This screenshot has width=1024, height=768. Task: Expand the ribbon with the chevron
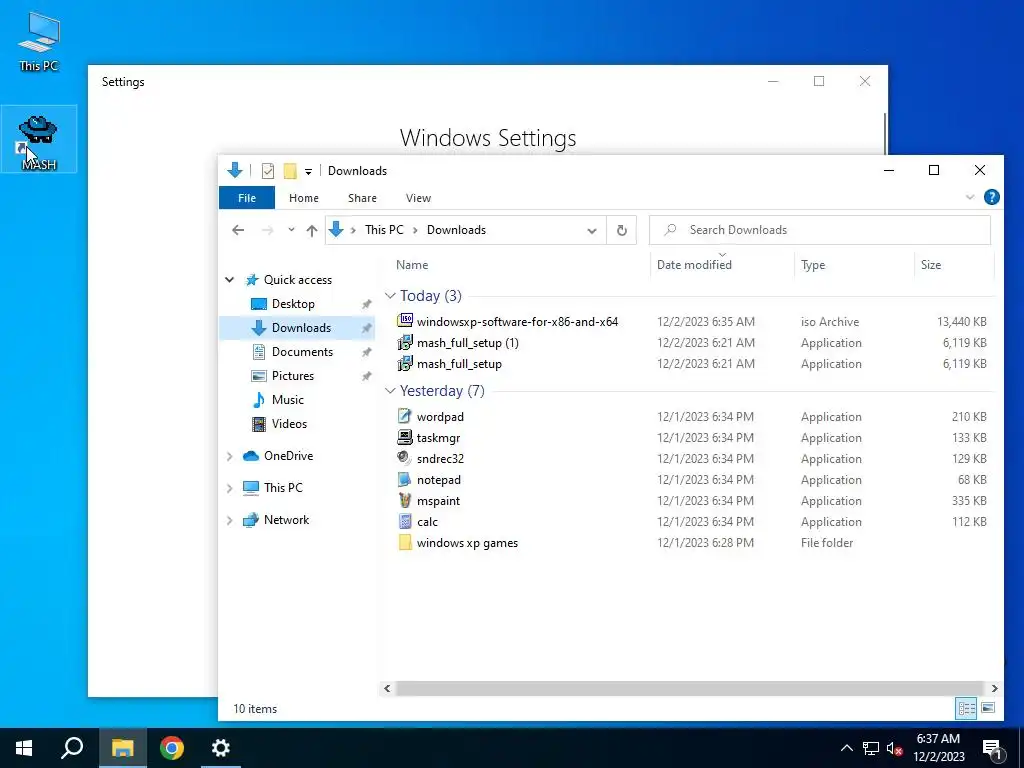[970, 197]
